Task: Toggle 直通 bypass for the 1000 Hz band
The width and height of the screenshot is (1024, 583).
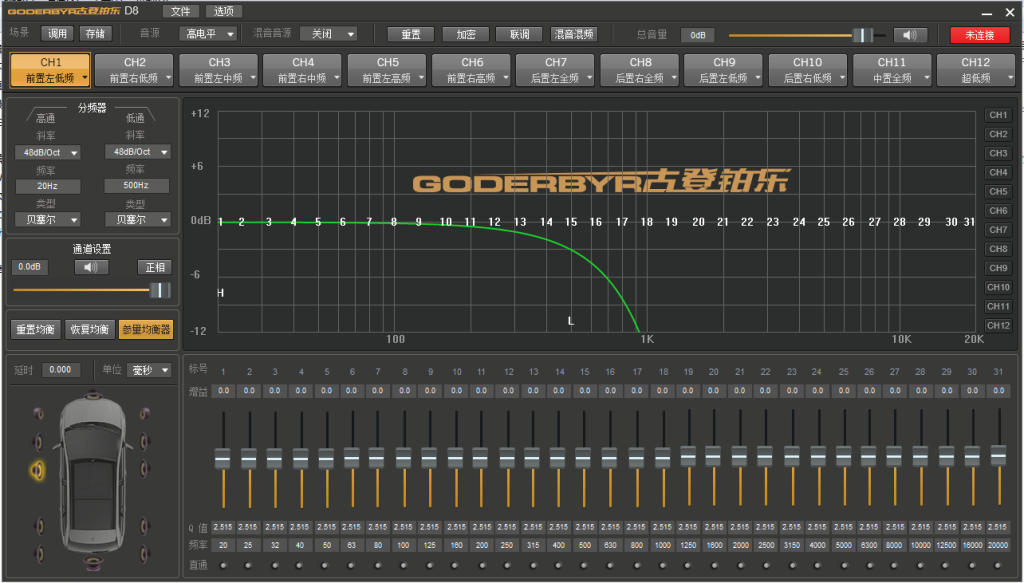Action: tap(662, 565)
